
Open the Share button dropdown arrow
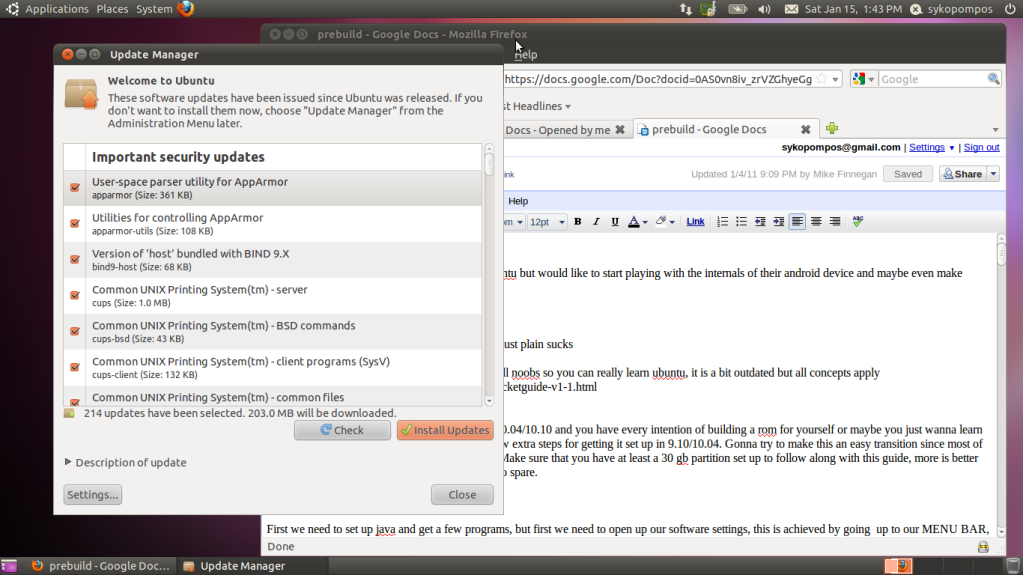[993, 174]
